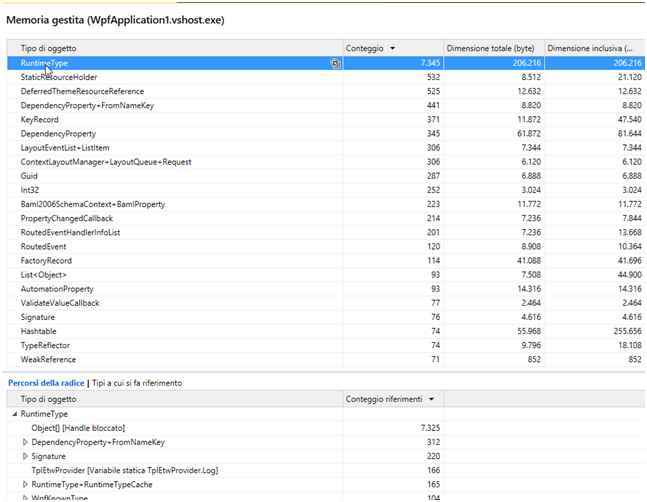The height and width of the screenshot is (502, 647).
Task: Sort by Conteggio riferimenti column header
Action: (393, 399)
